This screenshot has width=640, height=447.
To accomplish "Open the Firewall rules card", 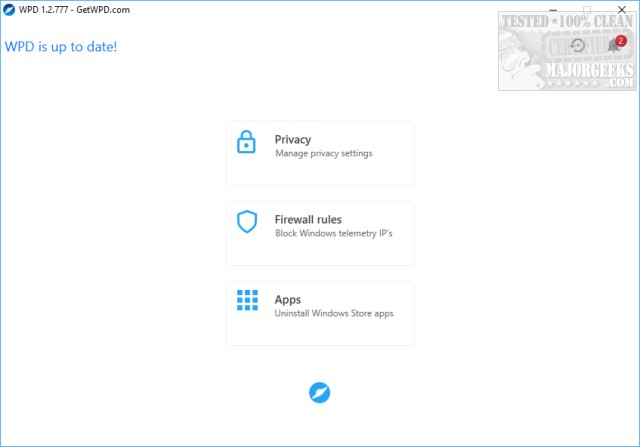I will (x=320, y=234).
